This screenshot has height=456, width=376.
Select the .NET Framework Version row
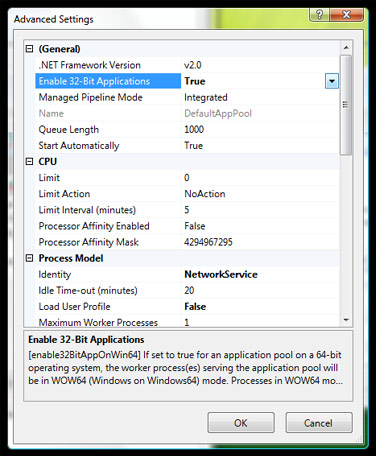pyautogui.click(x=187, y=65)
